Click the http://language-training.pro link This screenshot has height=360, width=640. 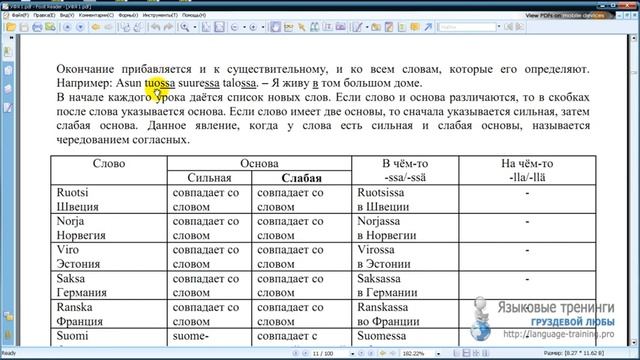558,334
